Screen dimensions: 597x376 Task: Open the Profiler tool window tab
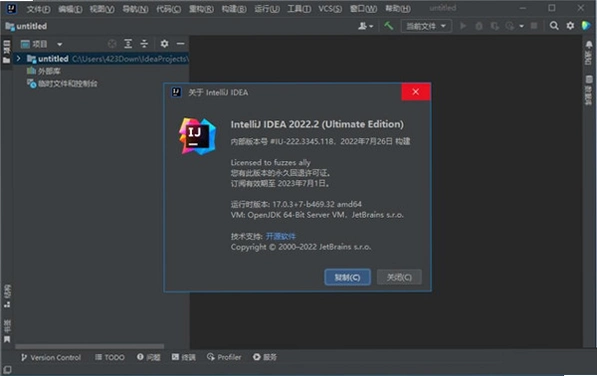tap(224, 357)
